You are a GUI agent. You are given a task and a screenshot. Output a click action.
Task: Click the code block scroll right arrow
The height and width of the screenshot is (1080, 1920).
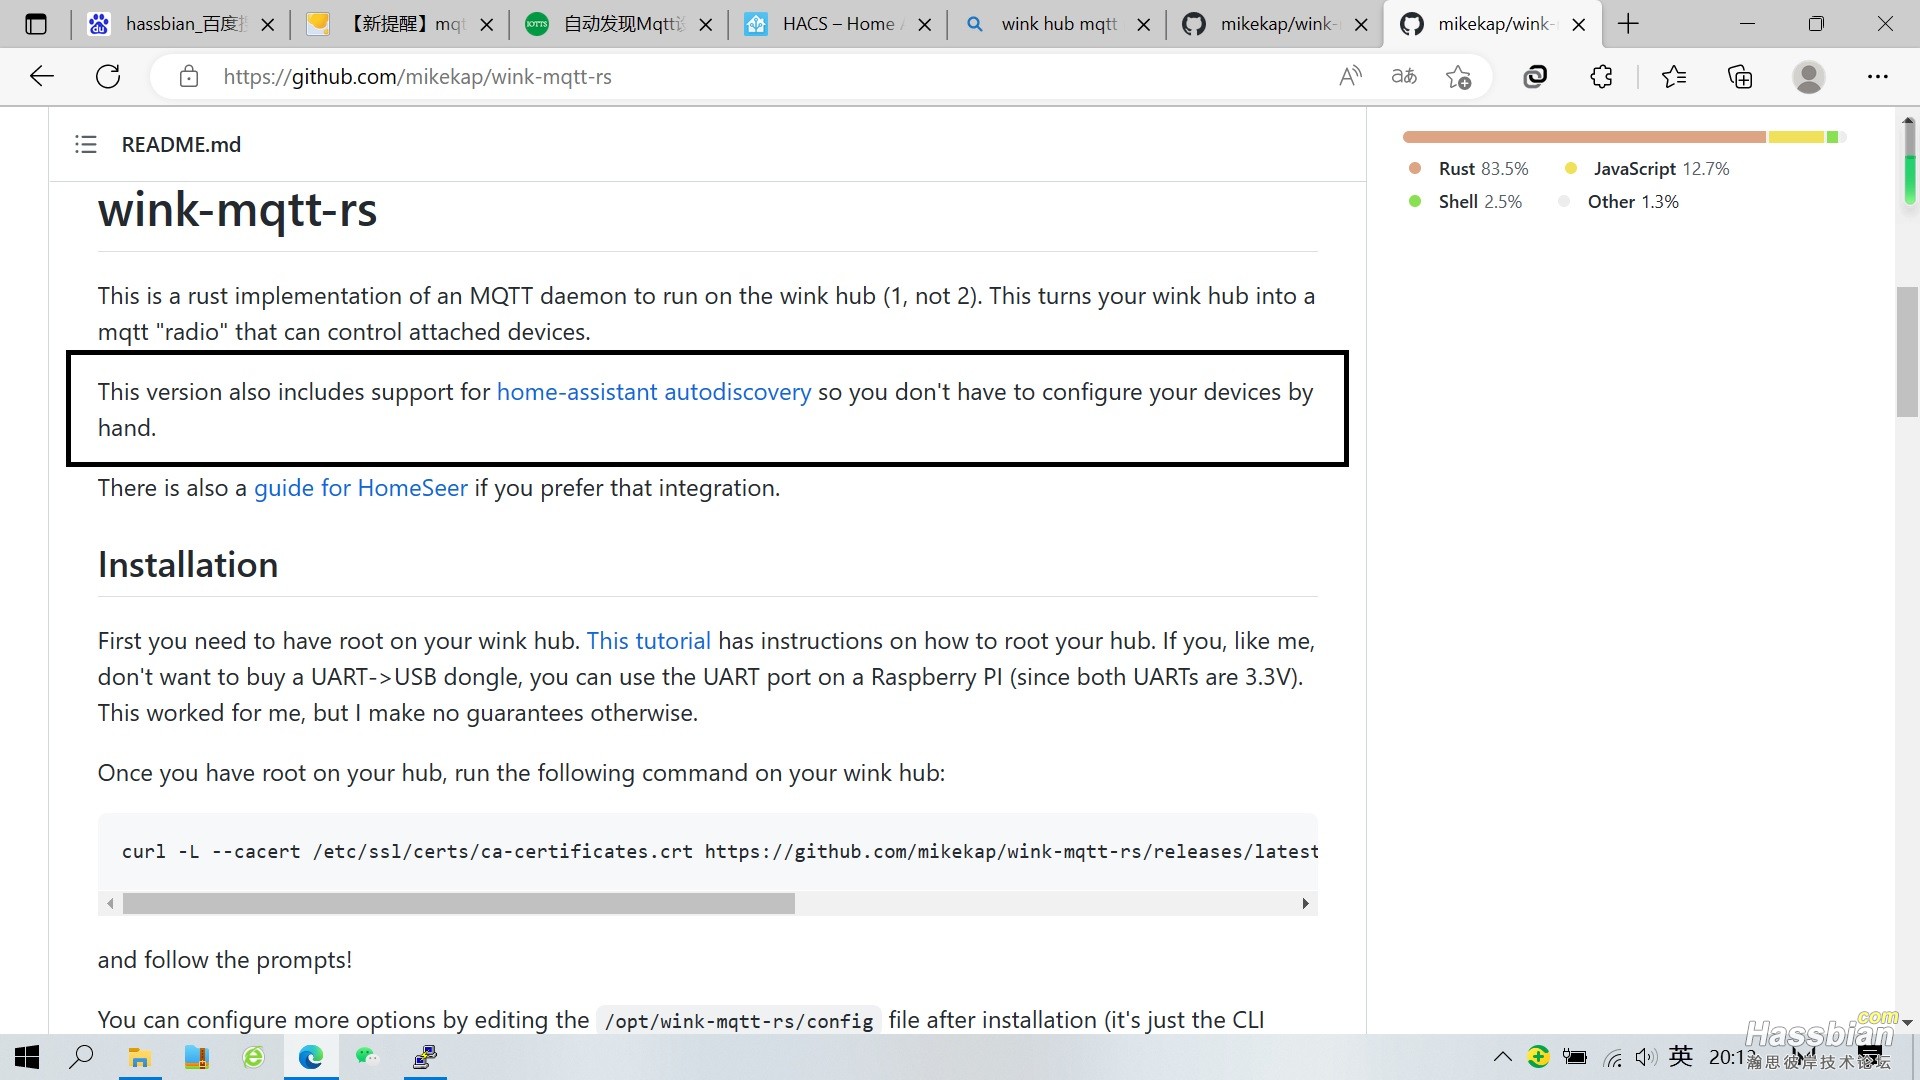[1305, 904]
